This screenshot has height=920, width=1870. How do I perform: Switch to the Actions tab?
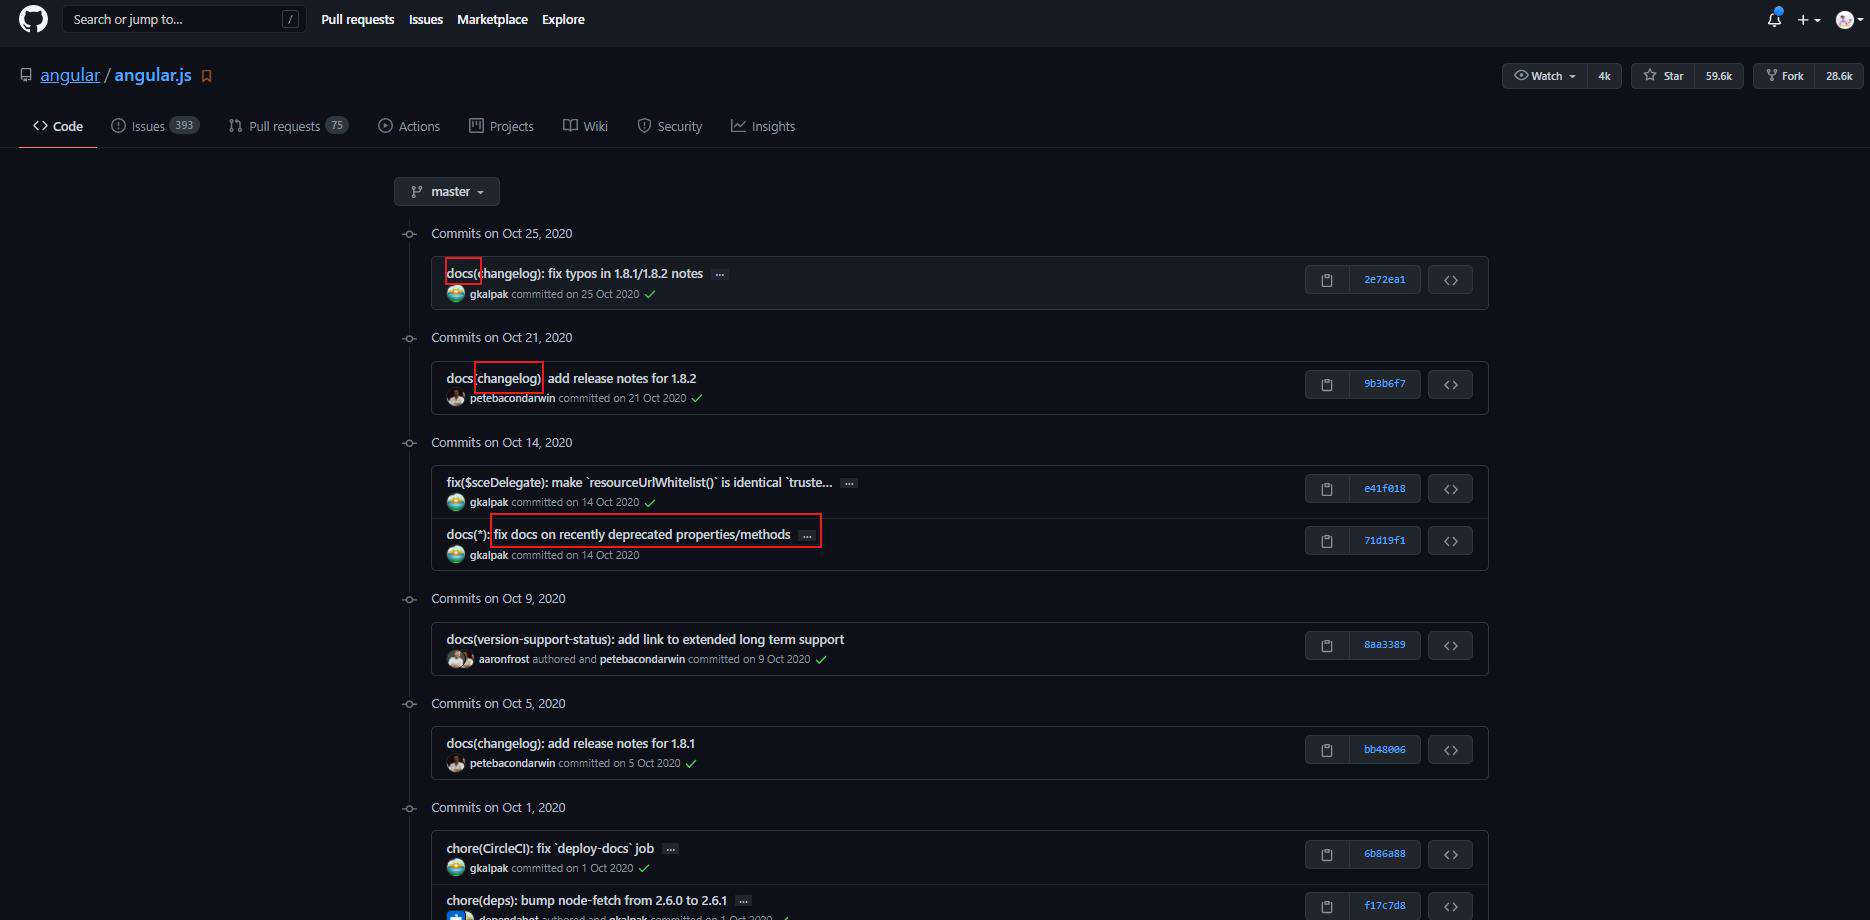coord(409,126)
